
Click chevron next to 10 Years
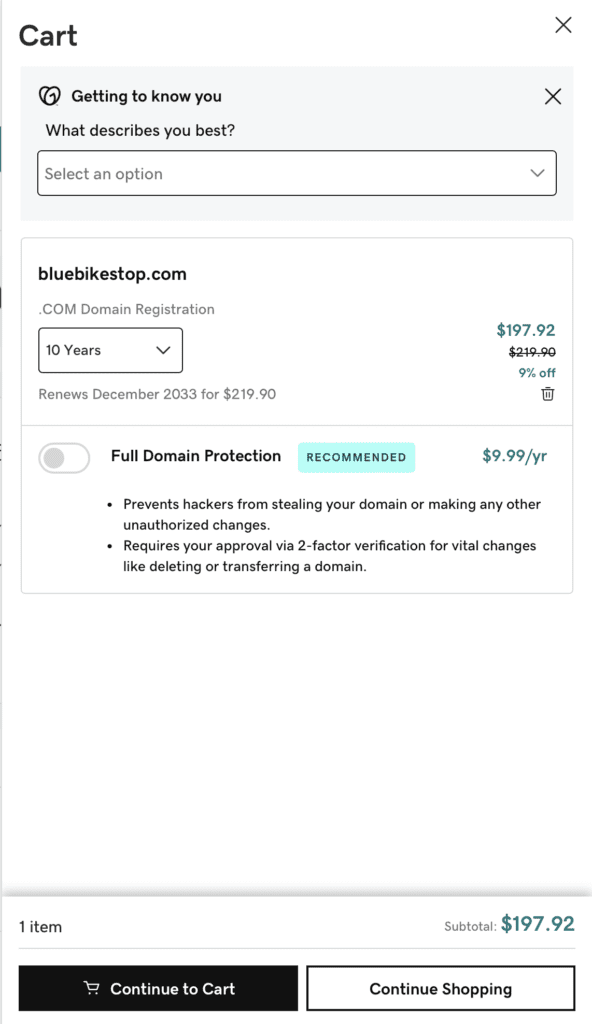[163, 350]
